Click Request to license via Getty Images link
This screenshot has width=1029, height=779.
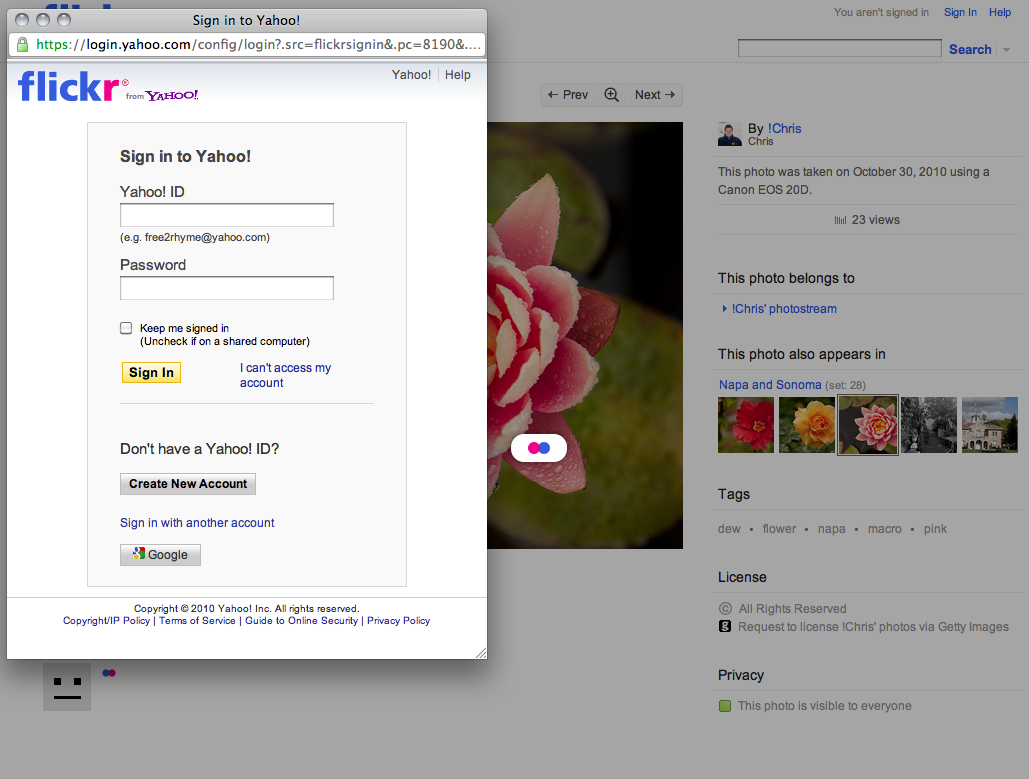pyautogui.click(x=873, y=627)
